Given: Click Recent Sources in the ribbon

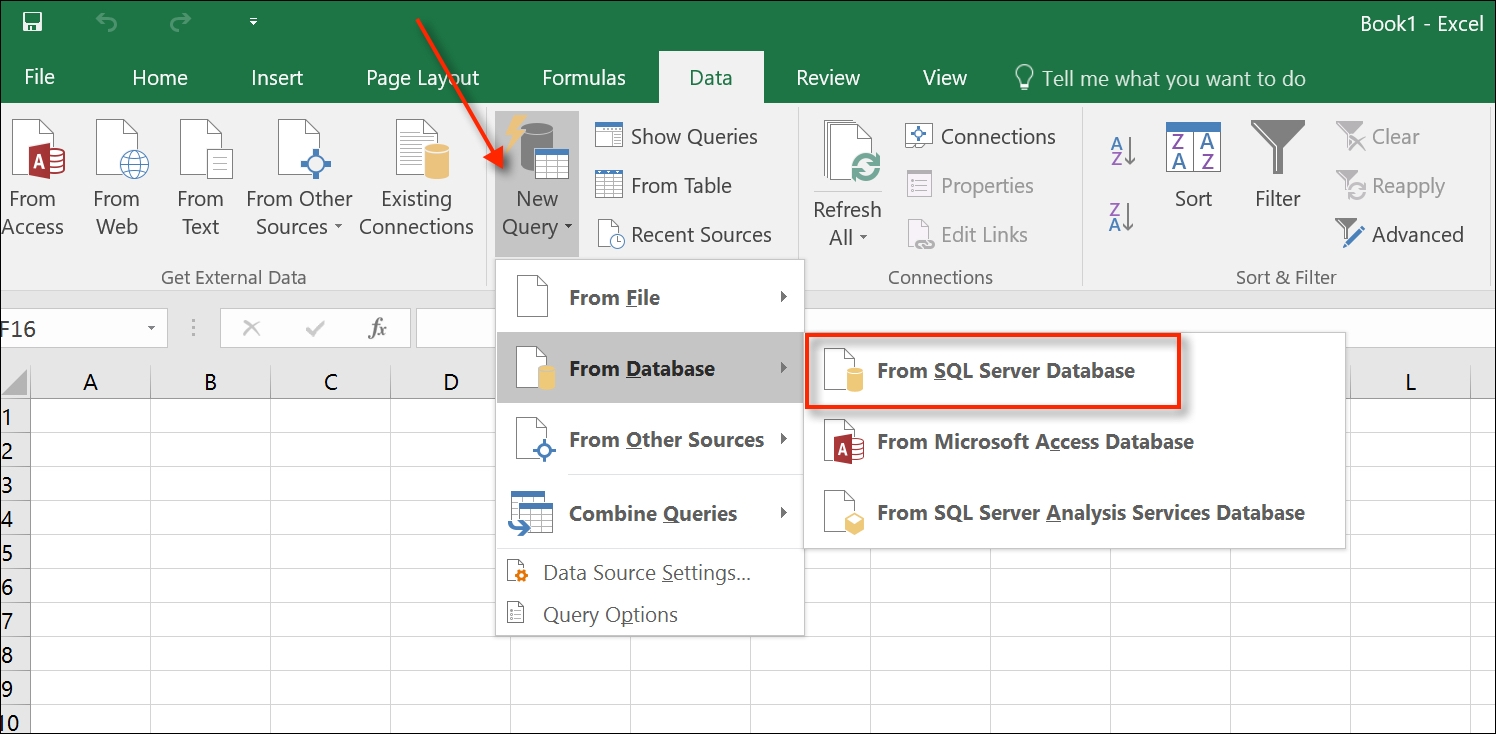Looking at the screenshot, I should (x=684, y=235).
